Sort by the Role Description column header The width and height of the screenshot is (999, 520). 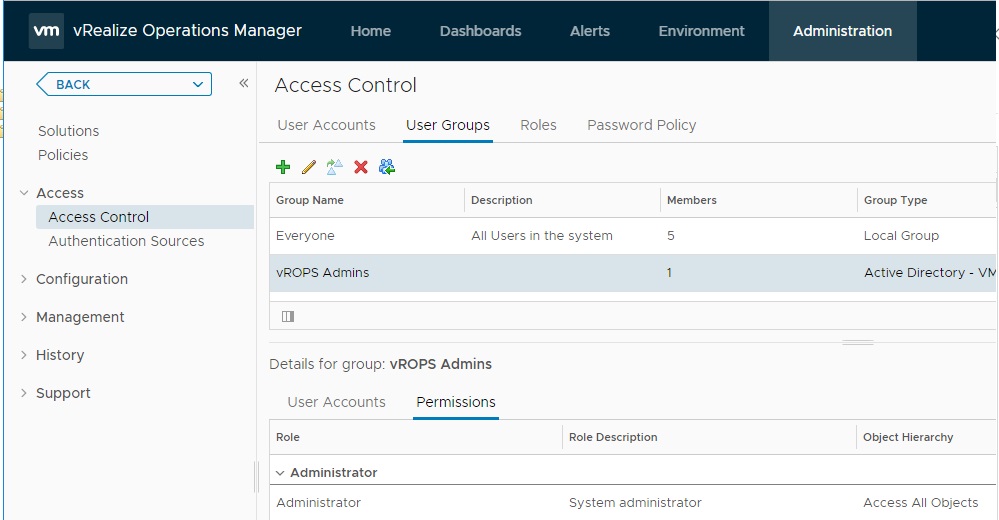613,437
